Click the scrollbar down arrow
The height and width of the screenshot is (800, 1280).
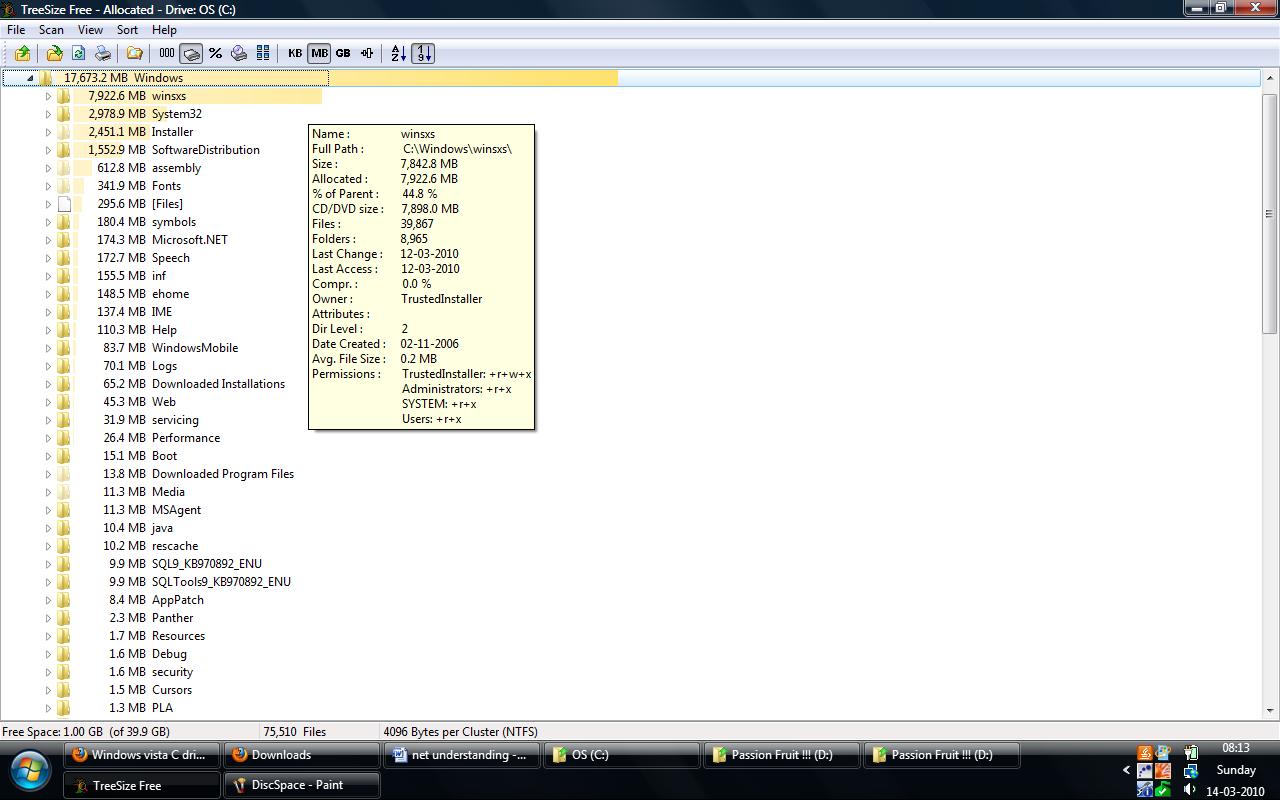(1270, 710)
